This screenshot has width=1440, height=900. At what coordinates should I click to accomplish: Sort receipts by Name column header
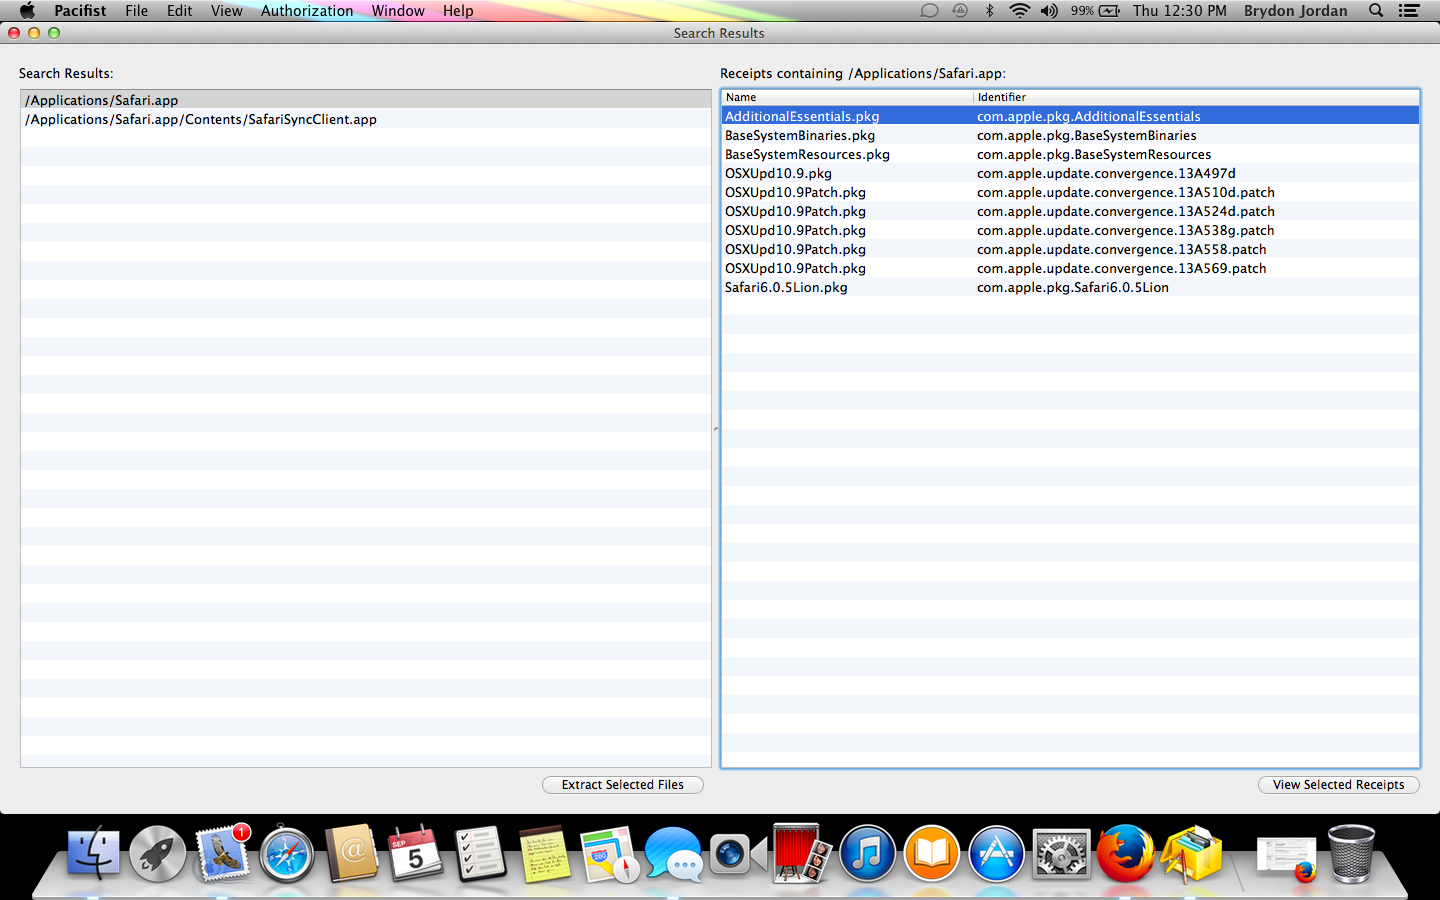tap(847, 97)
